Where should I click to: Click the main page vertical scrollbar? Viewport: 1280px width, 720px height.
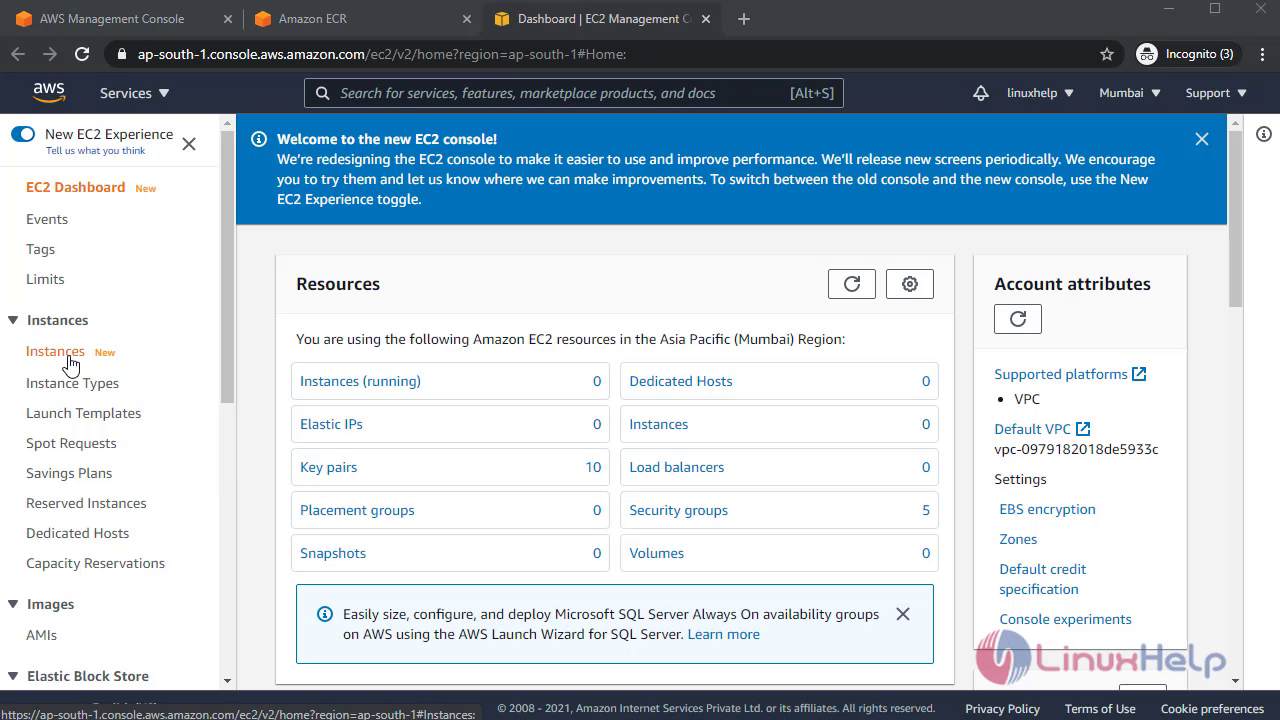(1236, 218)
